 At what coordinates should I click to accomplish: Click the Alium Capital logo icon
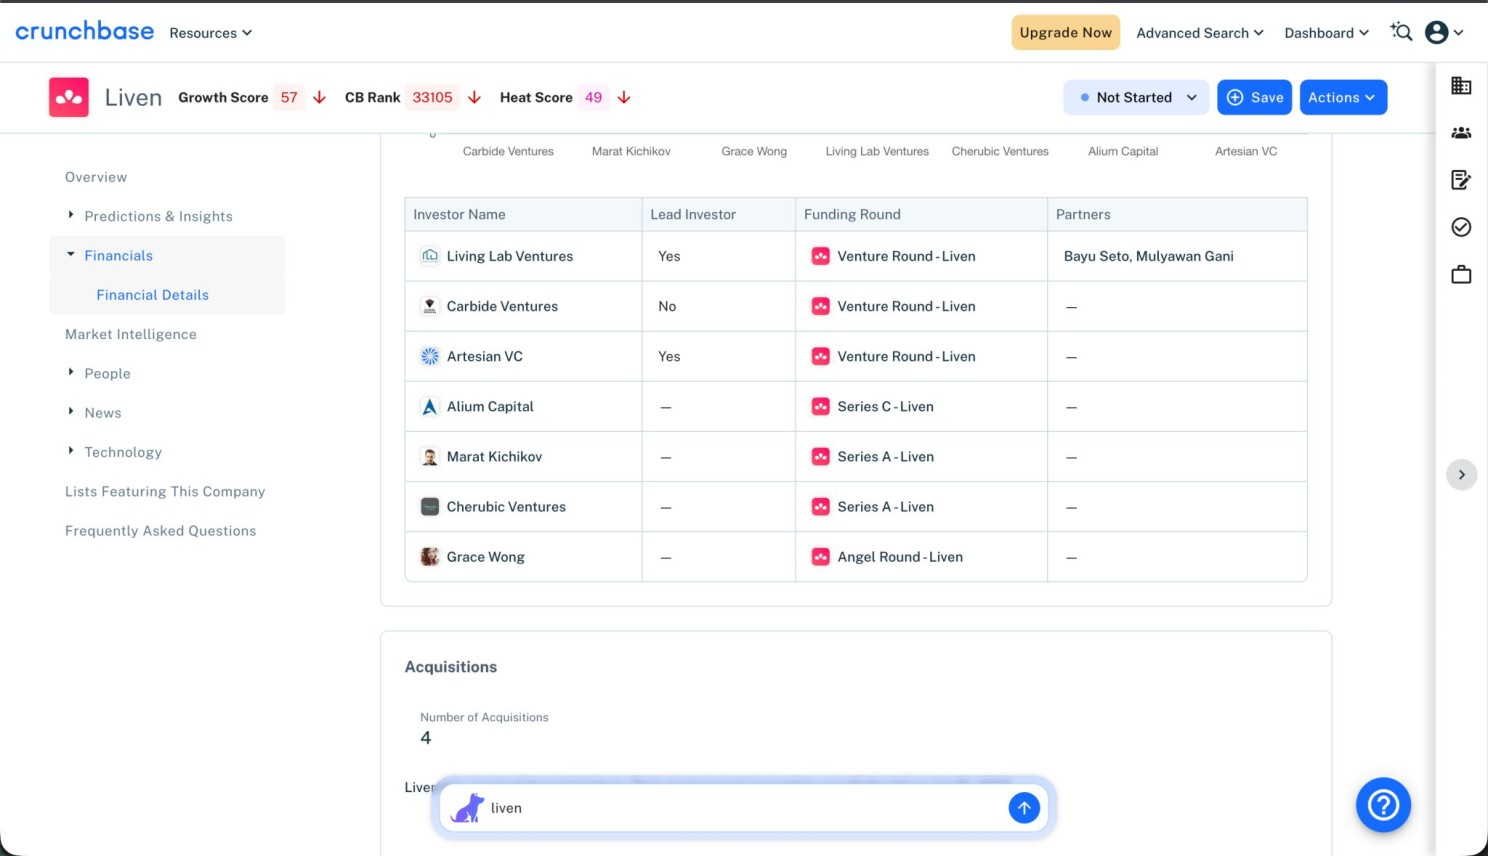(x=430, y=406)
